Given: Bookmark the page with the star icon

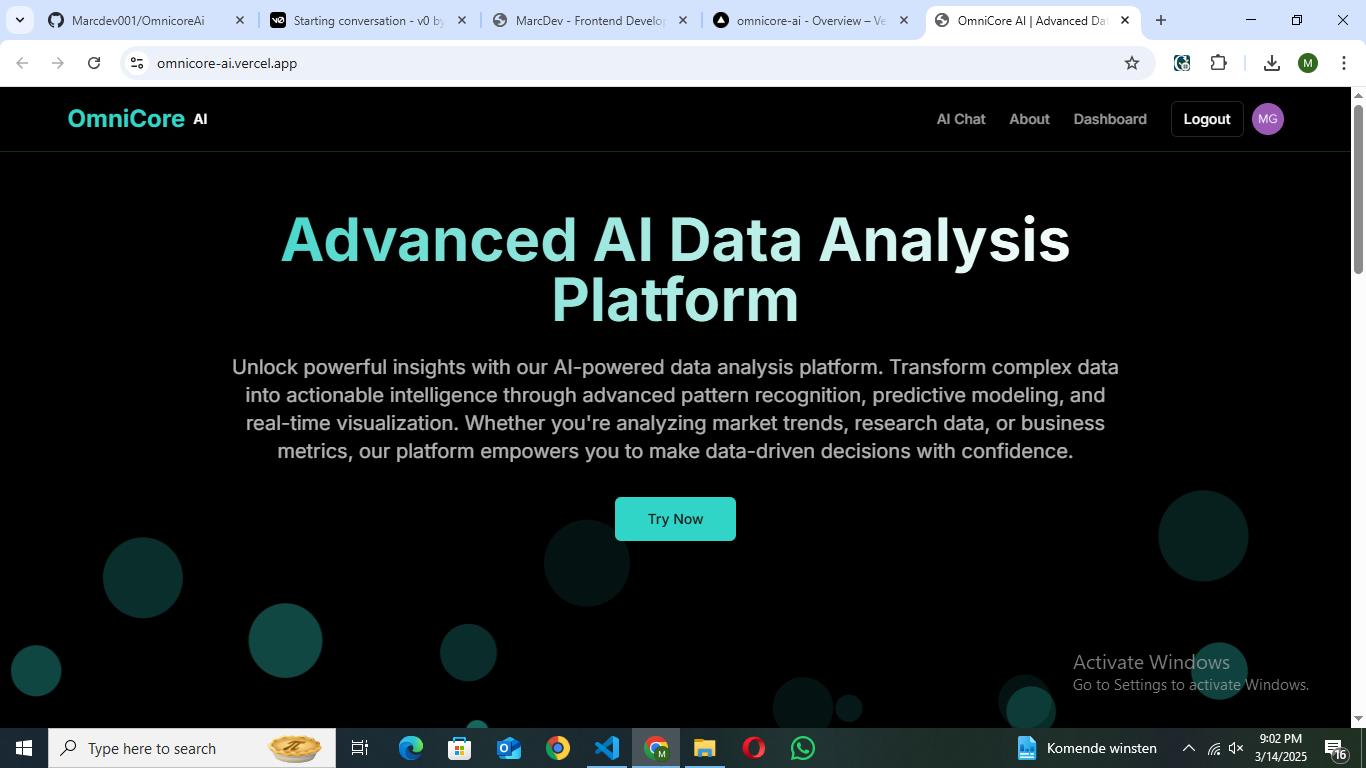Looking at the screenshot, I should pyautogui.click(x=1131, y=62).
